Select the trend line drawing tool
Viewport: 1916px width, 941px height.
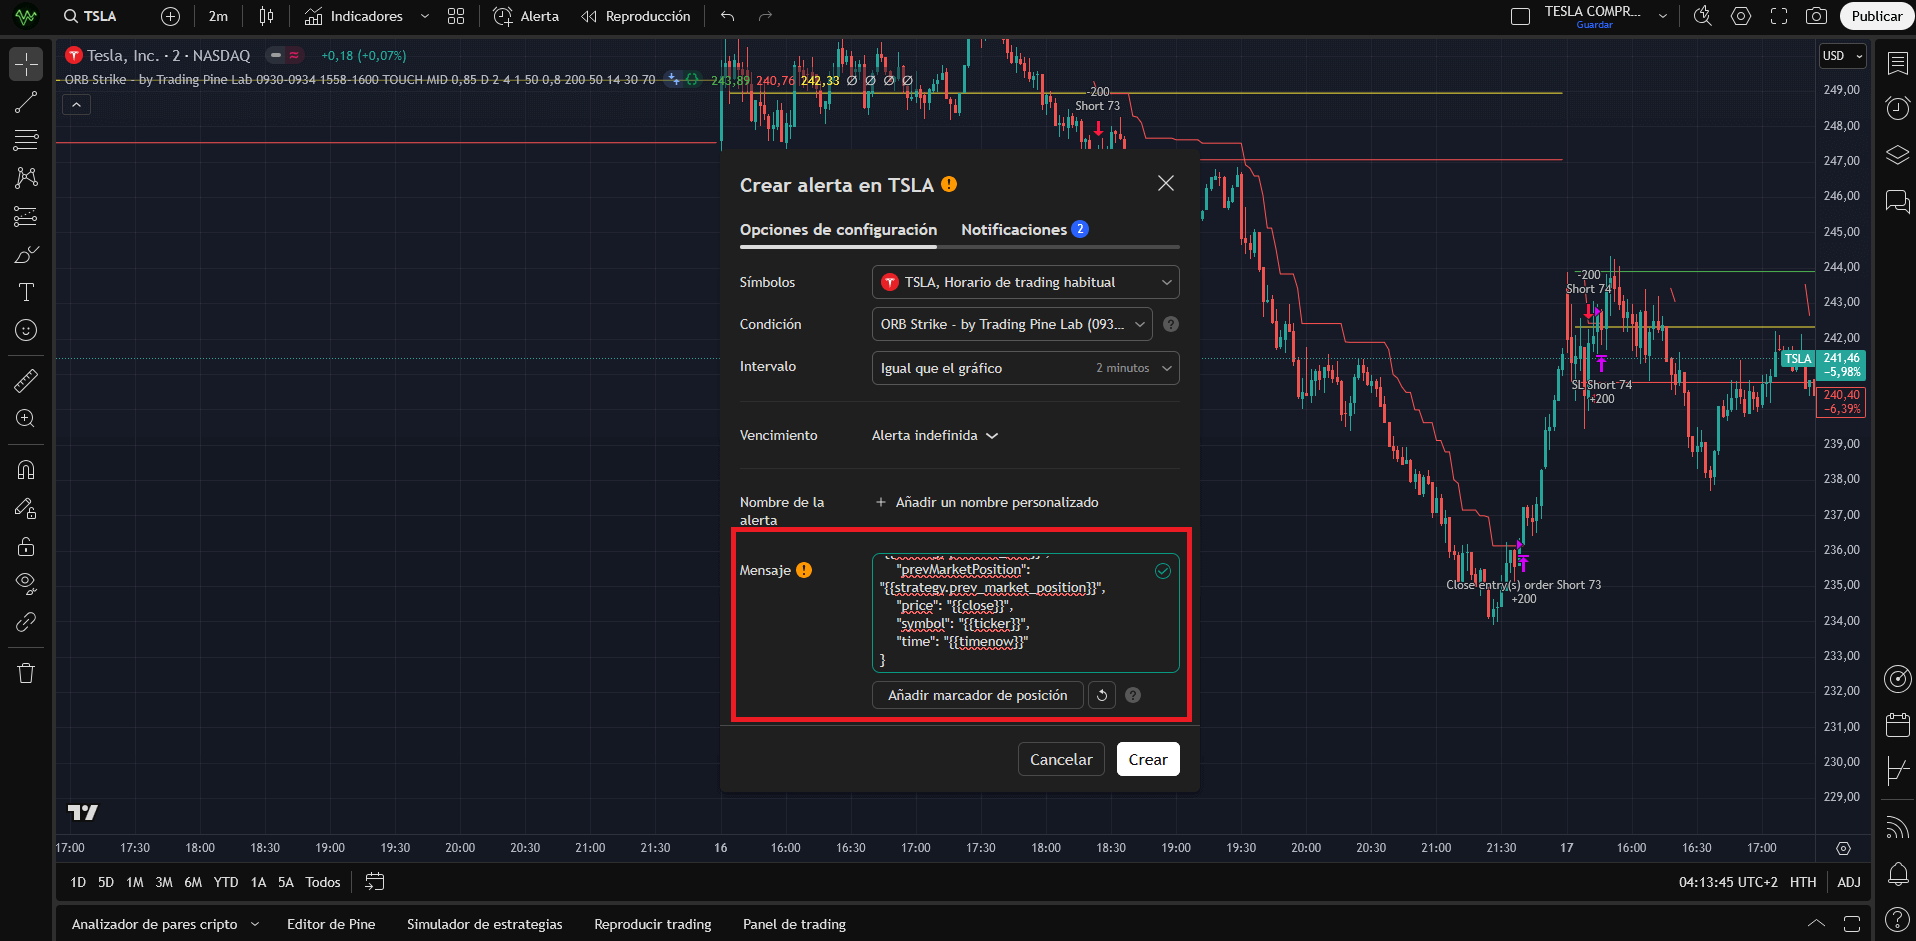[25, 102]
